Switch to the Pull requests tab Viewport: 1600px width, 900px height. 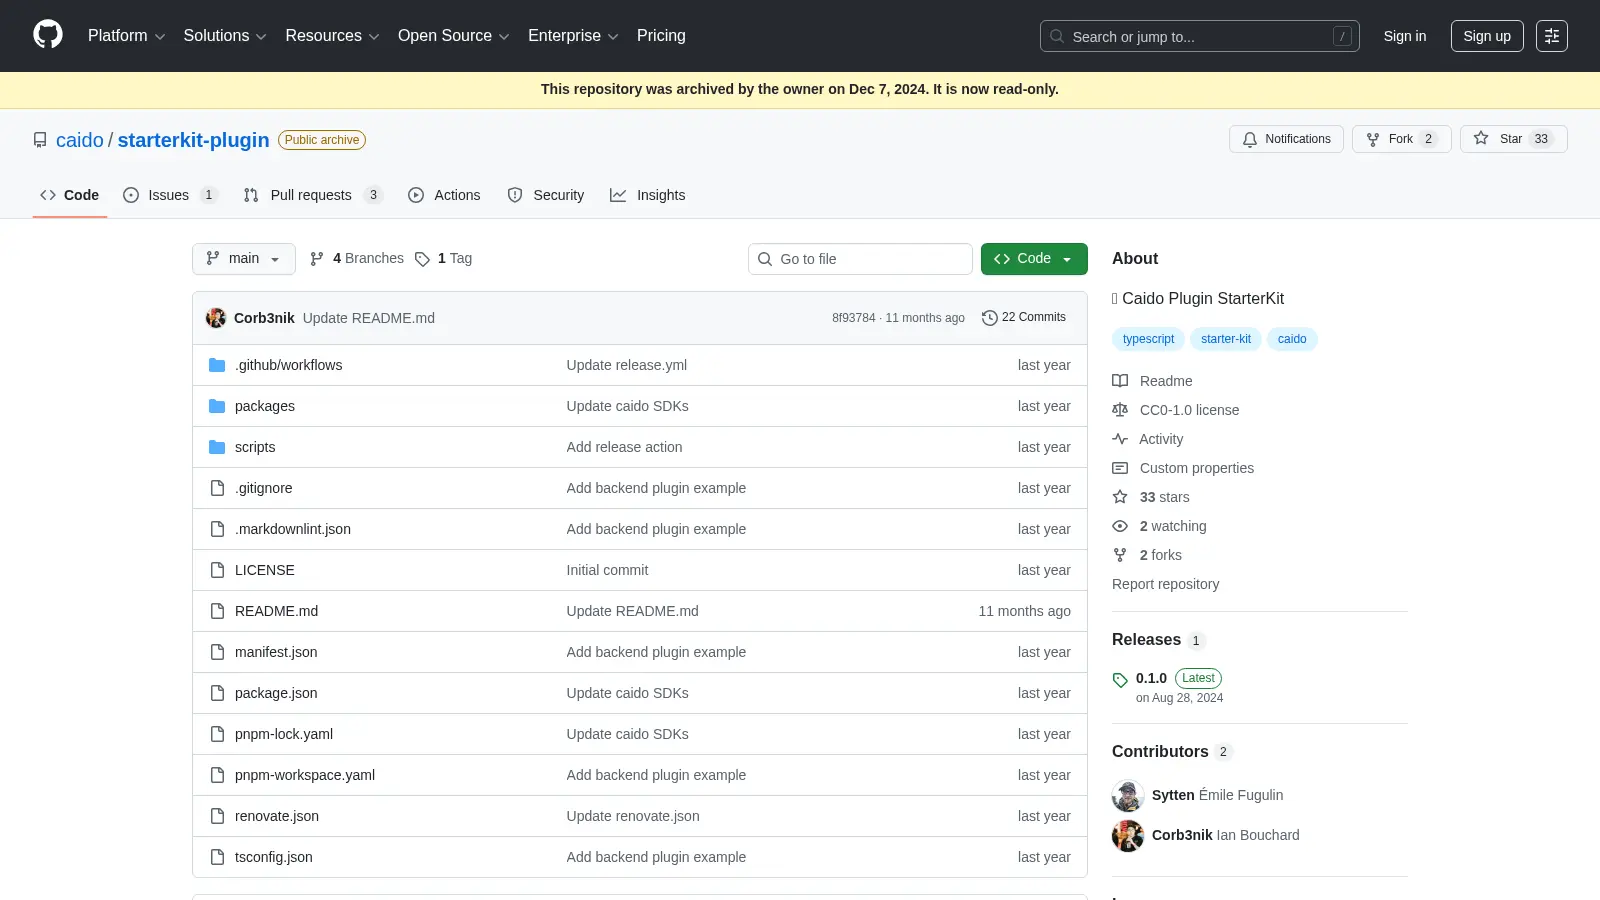tap(312, 195)
